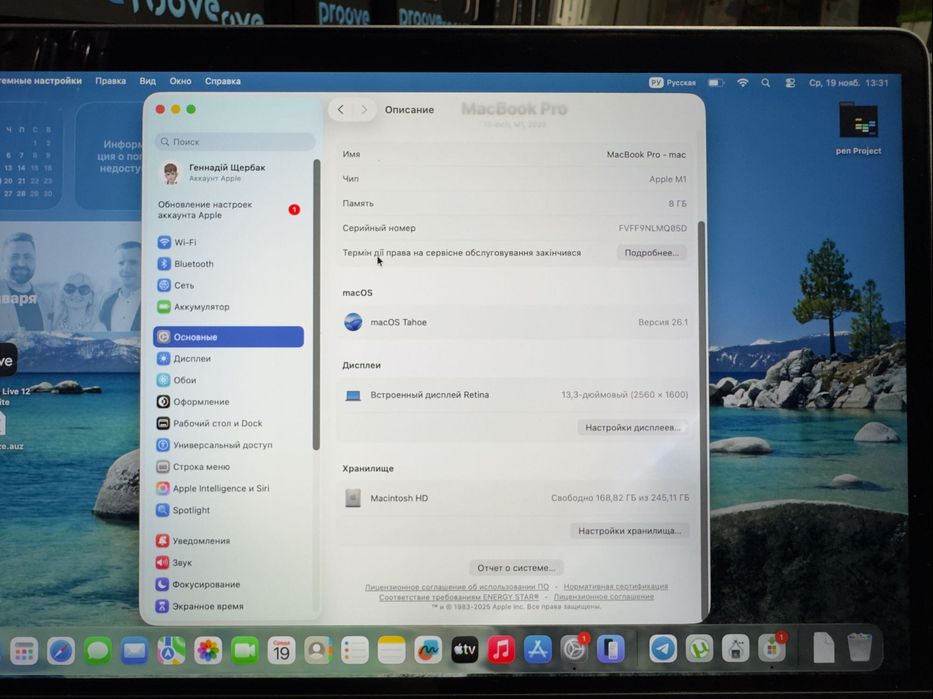Open Нормативная сертификация link
933x699 pixels.
[615, 587]
